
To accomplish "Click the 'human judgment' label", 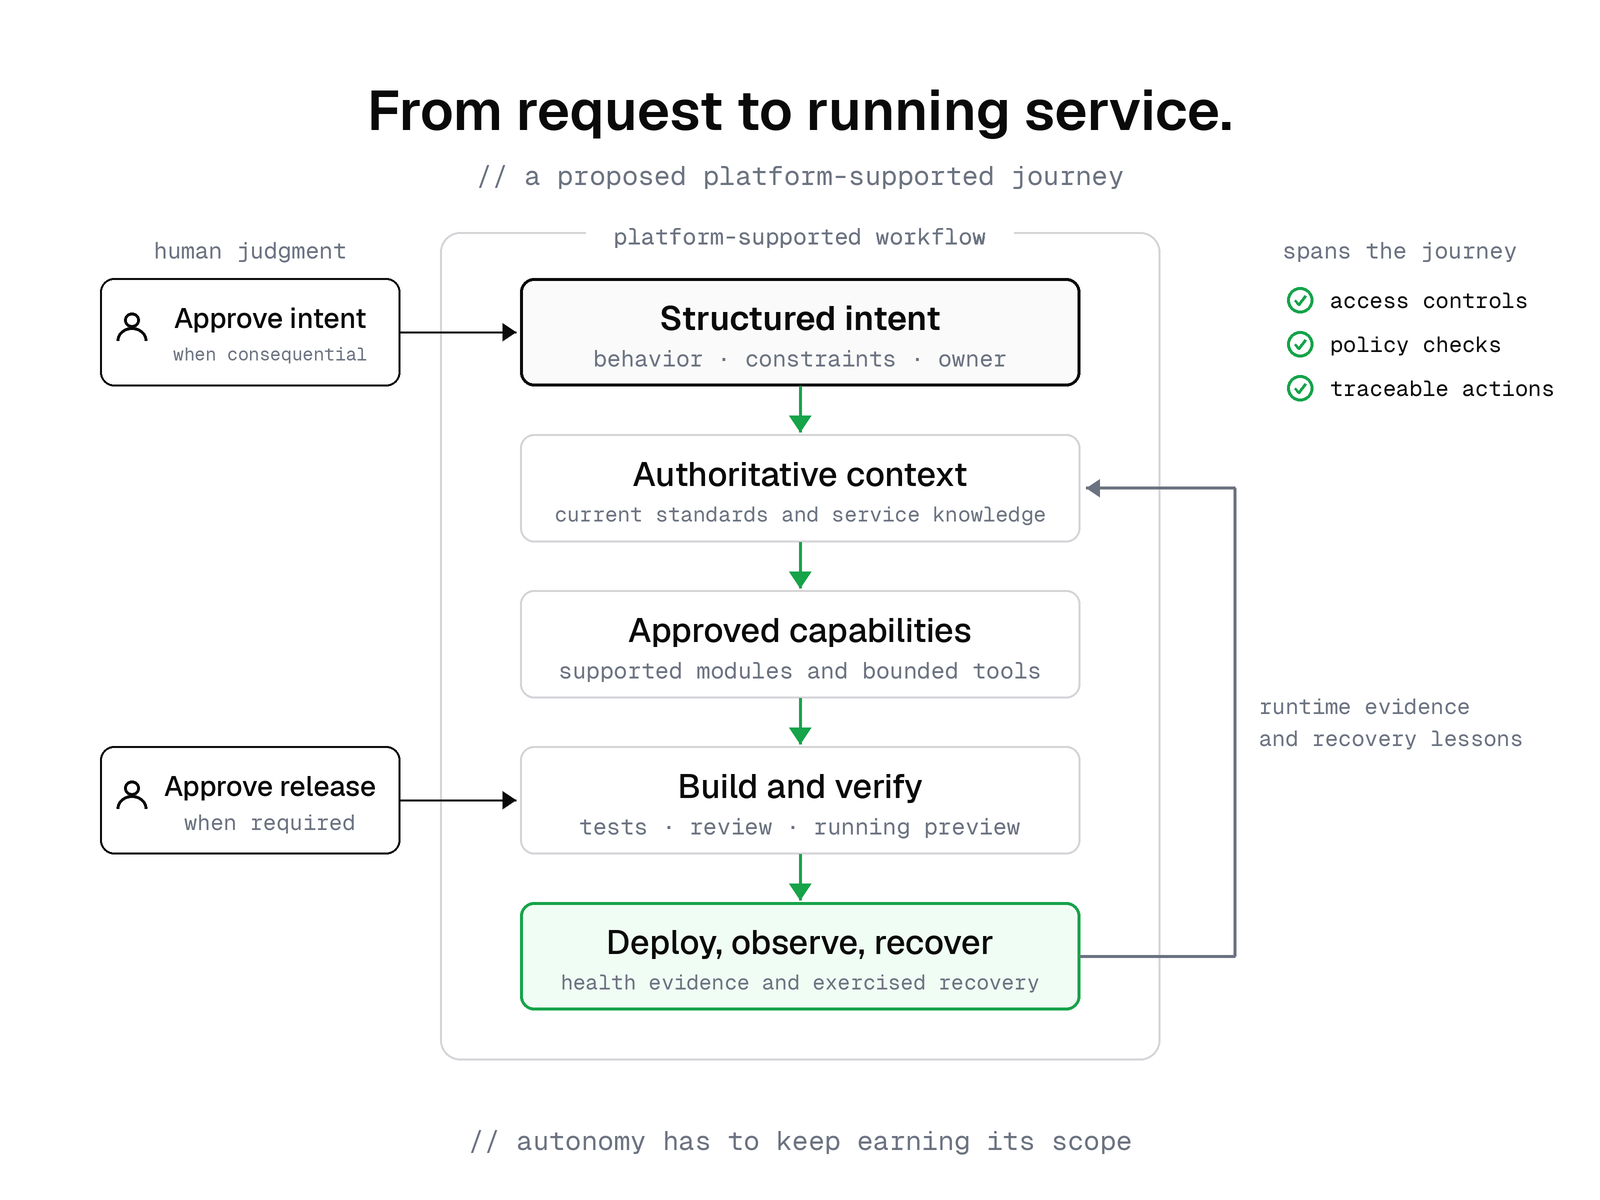I will [250, 251].
